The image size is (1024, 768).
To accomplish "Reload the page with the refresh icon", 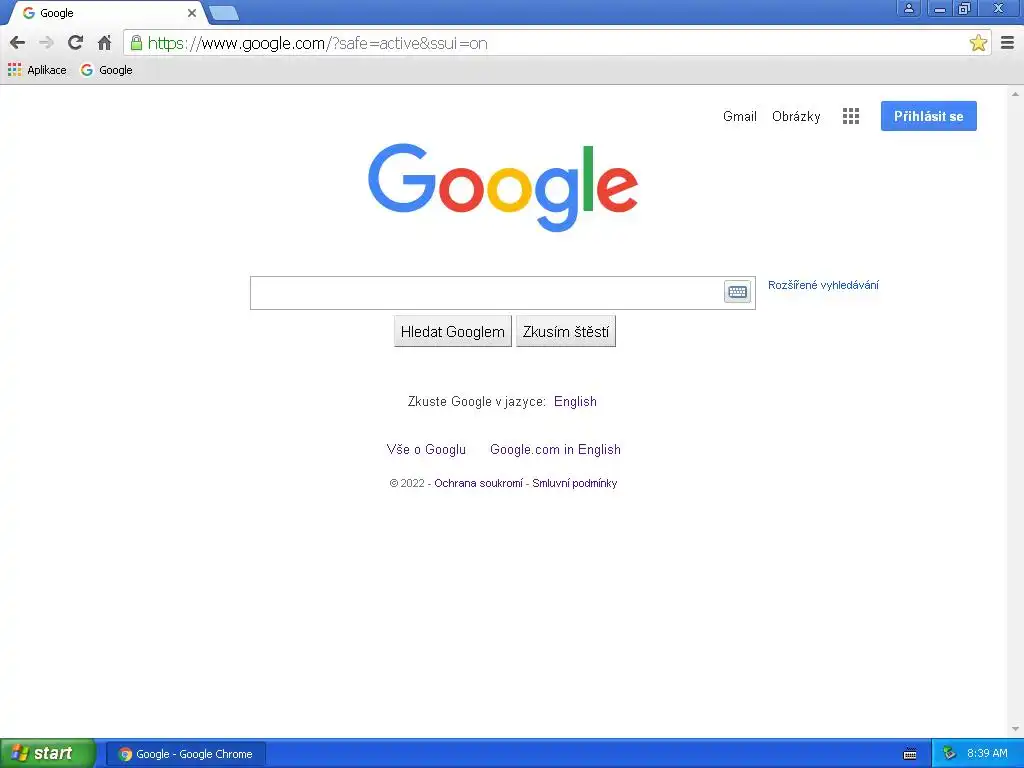I will (x=75, y=43).
